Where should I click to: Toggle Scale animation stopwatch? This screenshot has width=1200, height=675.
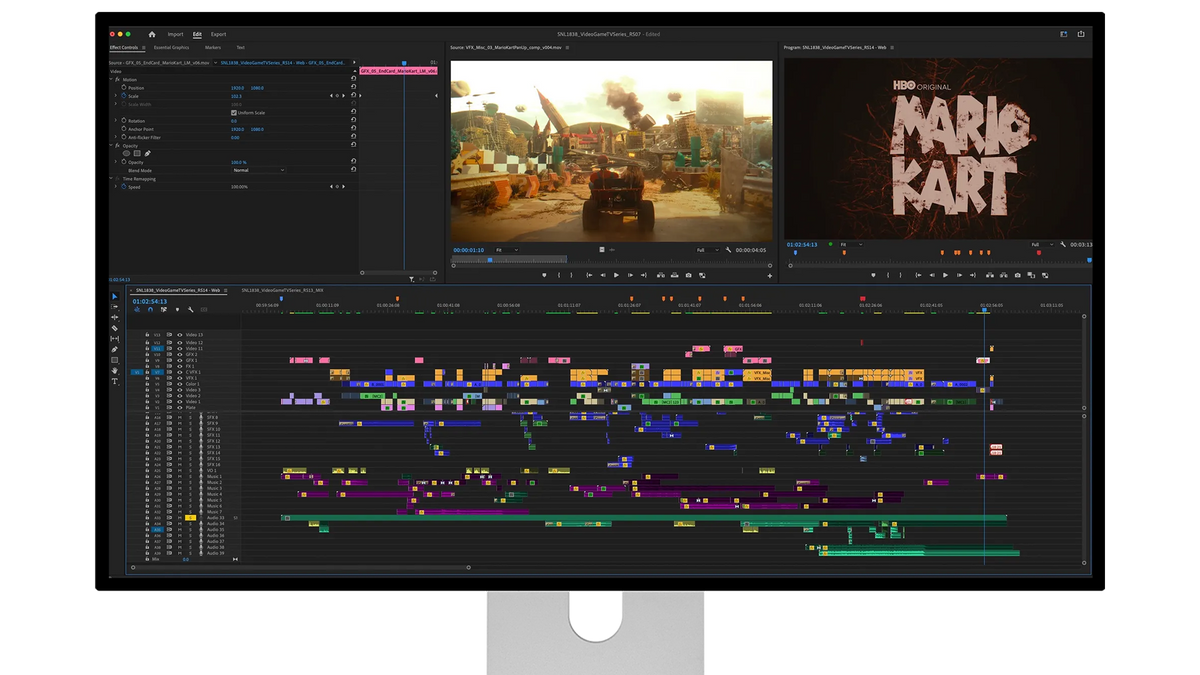[x=124, y=96]
